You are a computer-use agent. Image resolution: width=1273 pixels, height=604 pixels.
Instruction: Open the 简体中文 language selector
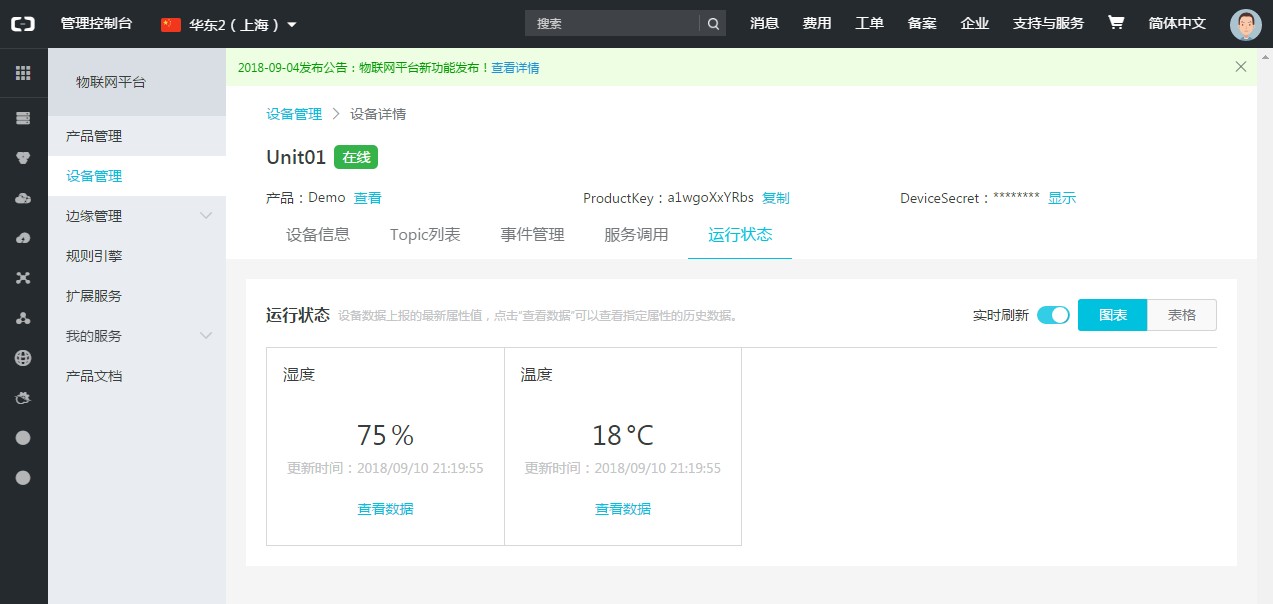[1177, 23]
